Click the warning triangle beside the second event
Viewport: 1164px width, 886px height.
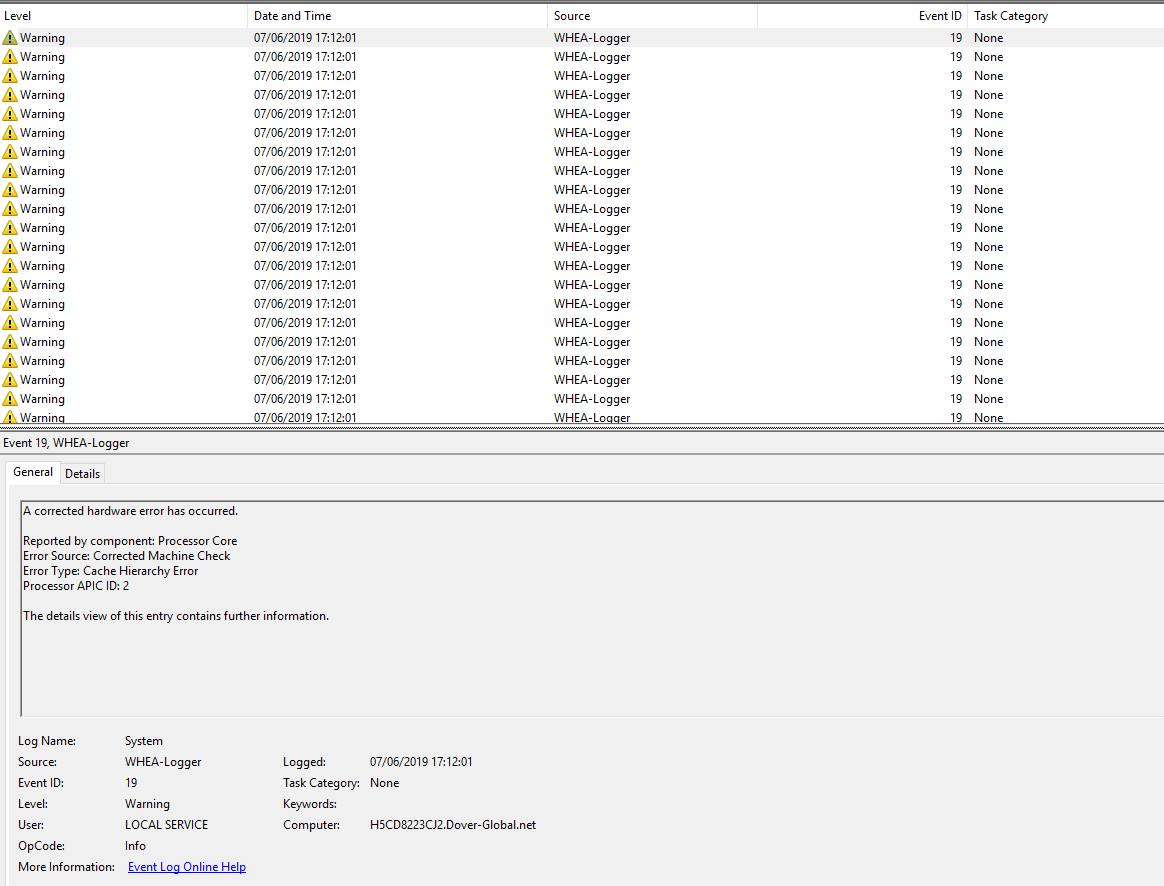pyautogui.click(x=9, y=56)
